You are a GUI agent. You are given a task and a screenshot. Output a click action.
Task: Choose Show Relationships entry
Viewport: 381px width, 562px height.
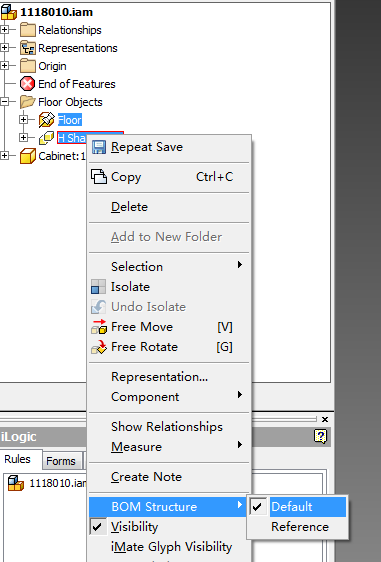point(169,427)
